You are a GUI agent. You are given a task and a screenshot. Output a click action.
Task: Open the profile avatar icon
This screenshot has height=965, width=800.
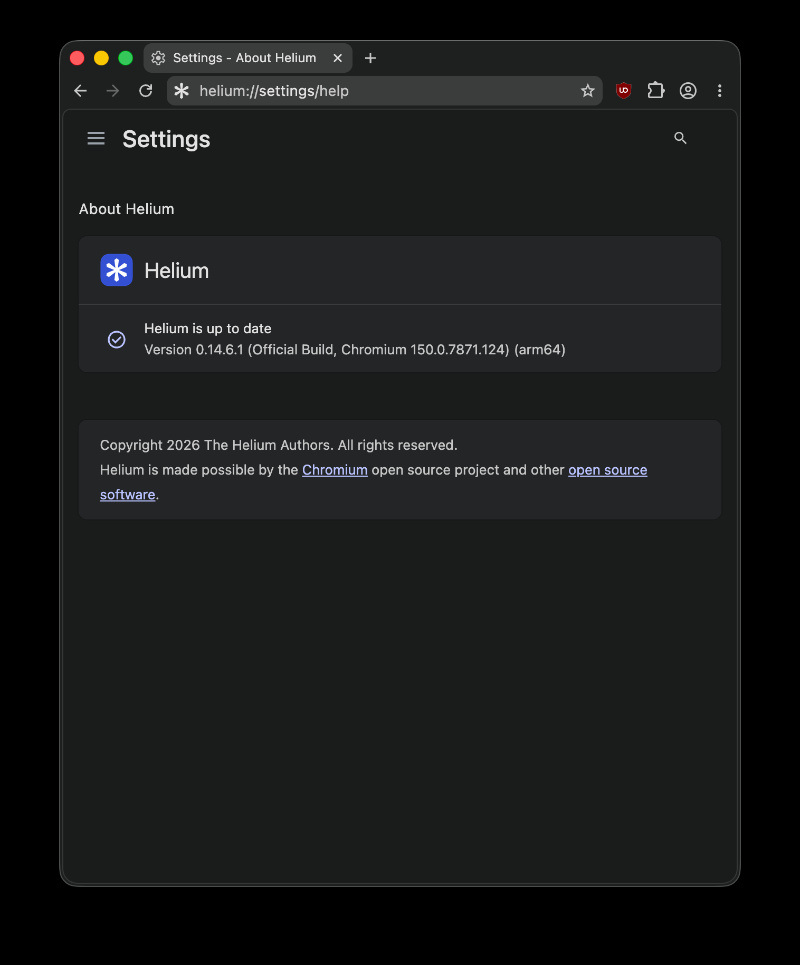(x=687, y=90)
